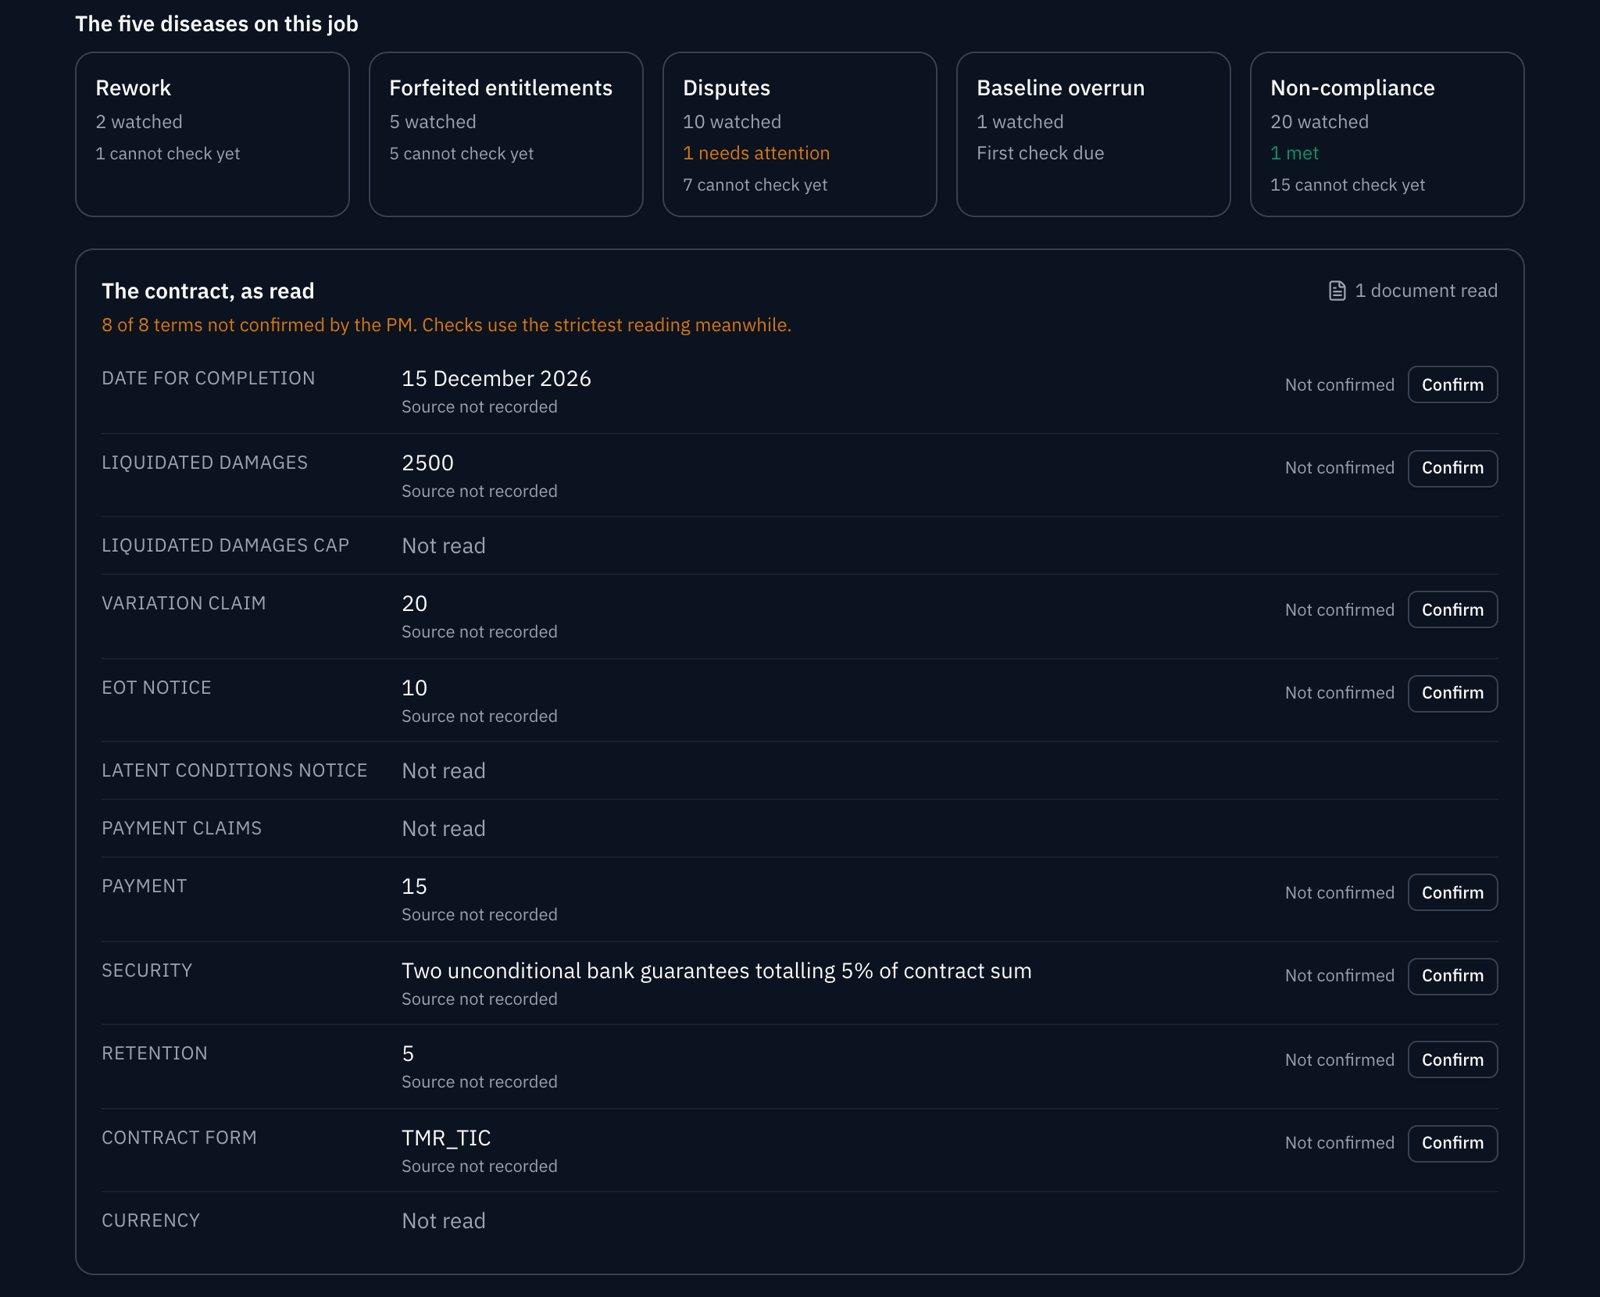Viewport: 1600px width, 1297px height.
Task: Click 'Not read' for Payment Claims
Action: pyautogui.click(x=444, y=829)
